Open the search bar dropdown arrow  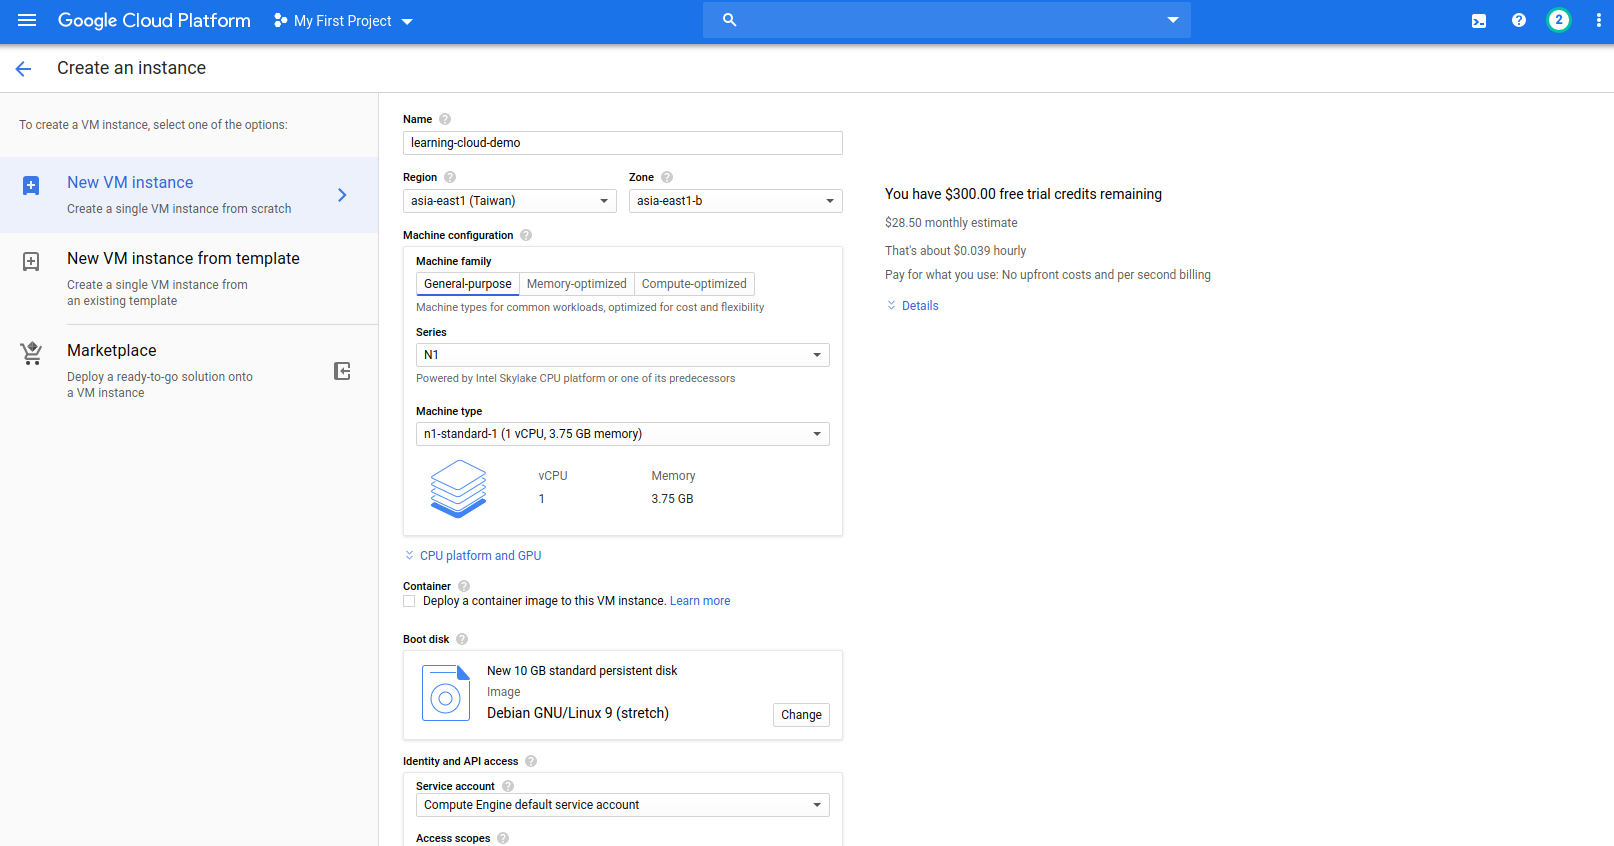tap(1173, 20)
